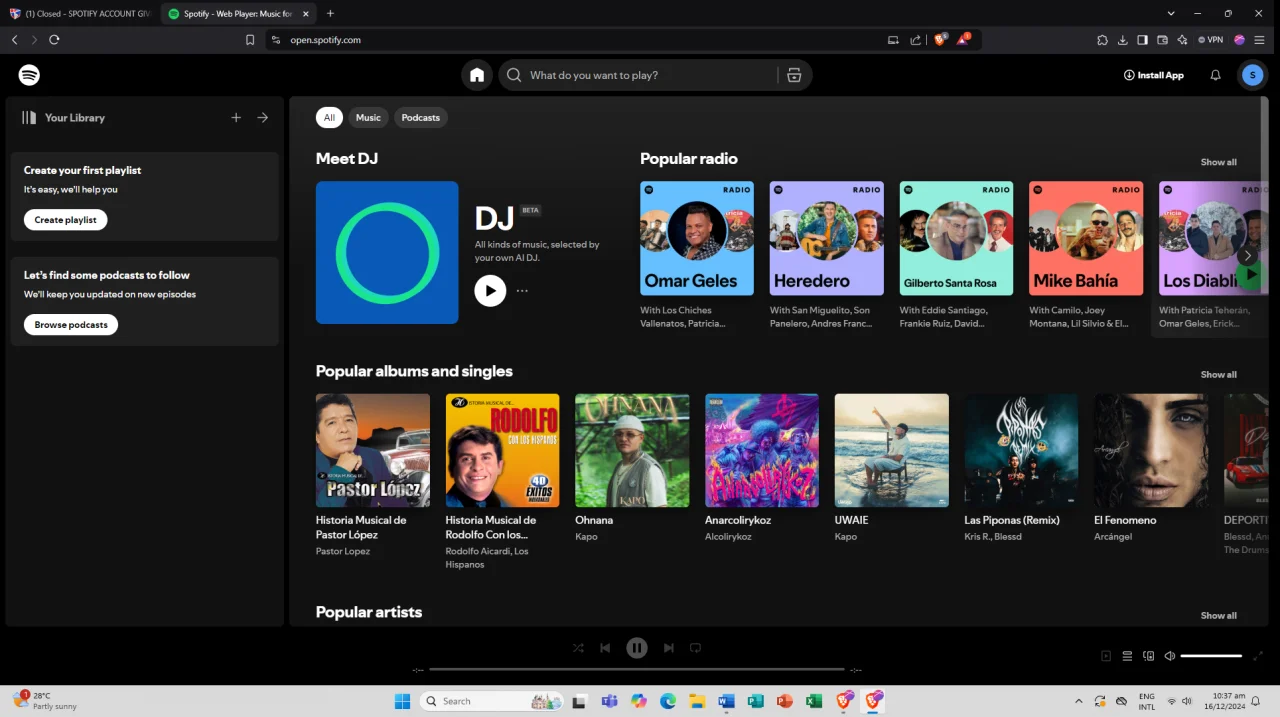This screenshot has height=717, width=1280.
Task: Open the UWAIE album cover
Action: coord(892,450)
